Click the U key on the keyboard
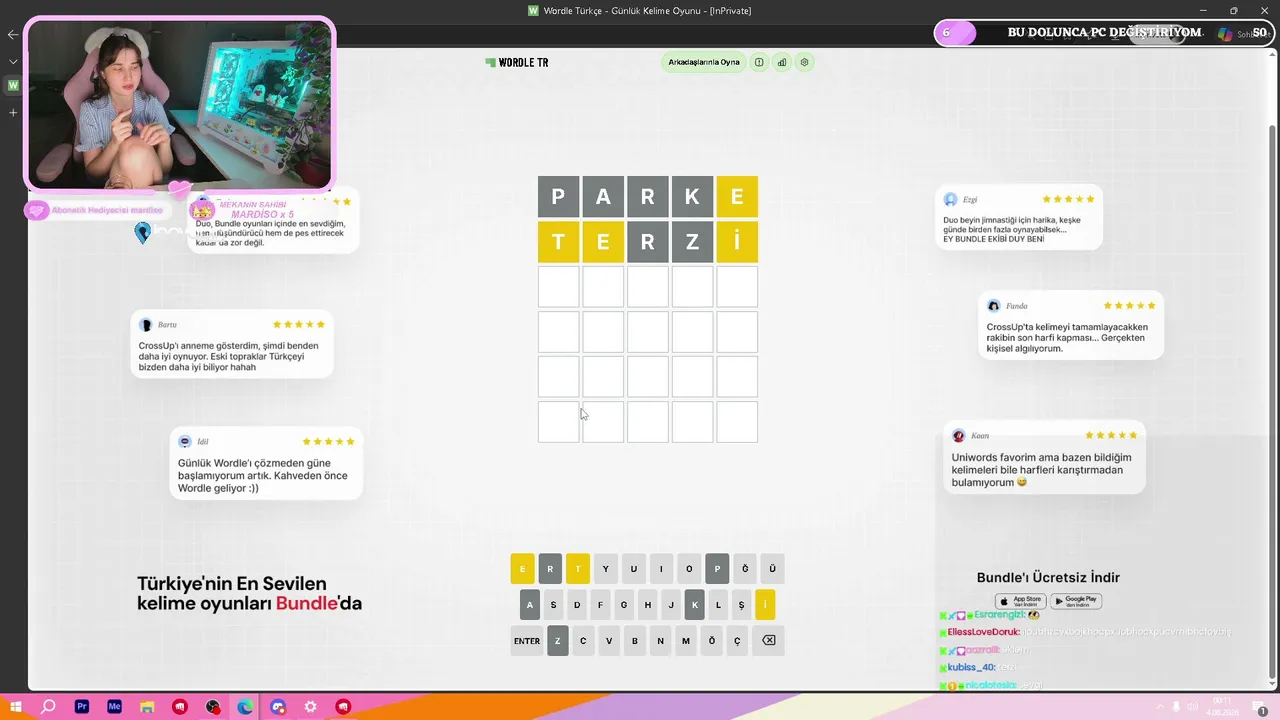This screenshot has width=1280, height=720. point(633,569)
